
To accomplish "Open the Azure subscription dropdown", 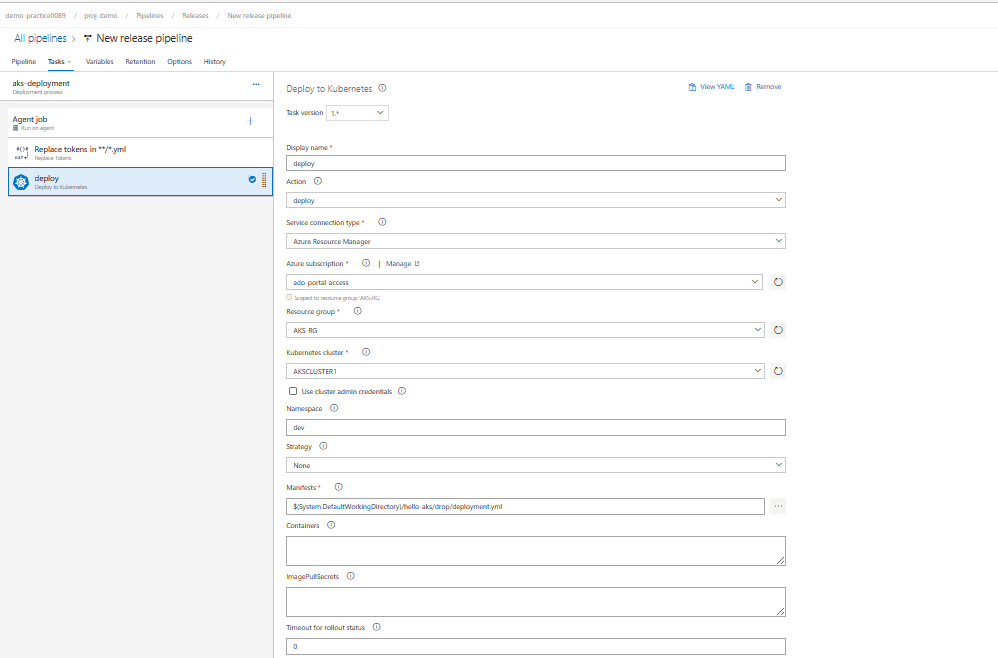I will pyautogui.click(x=524, y=282).
